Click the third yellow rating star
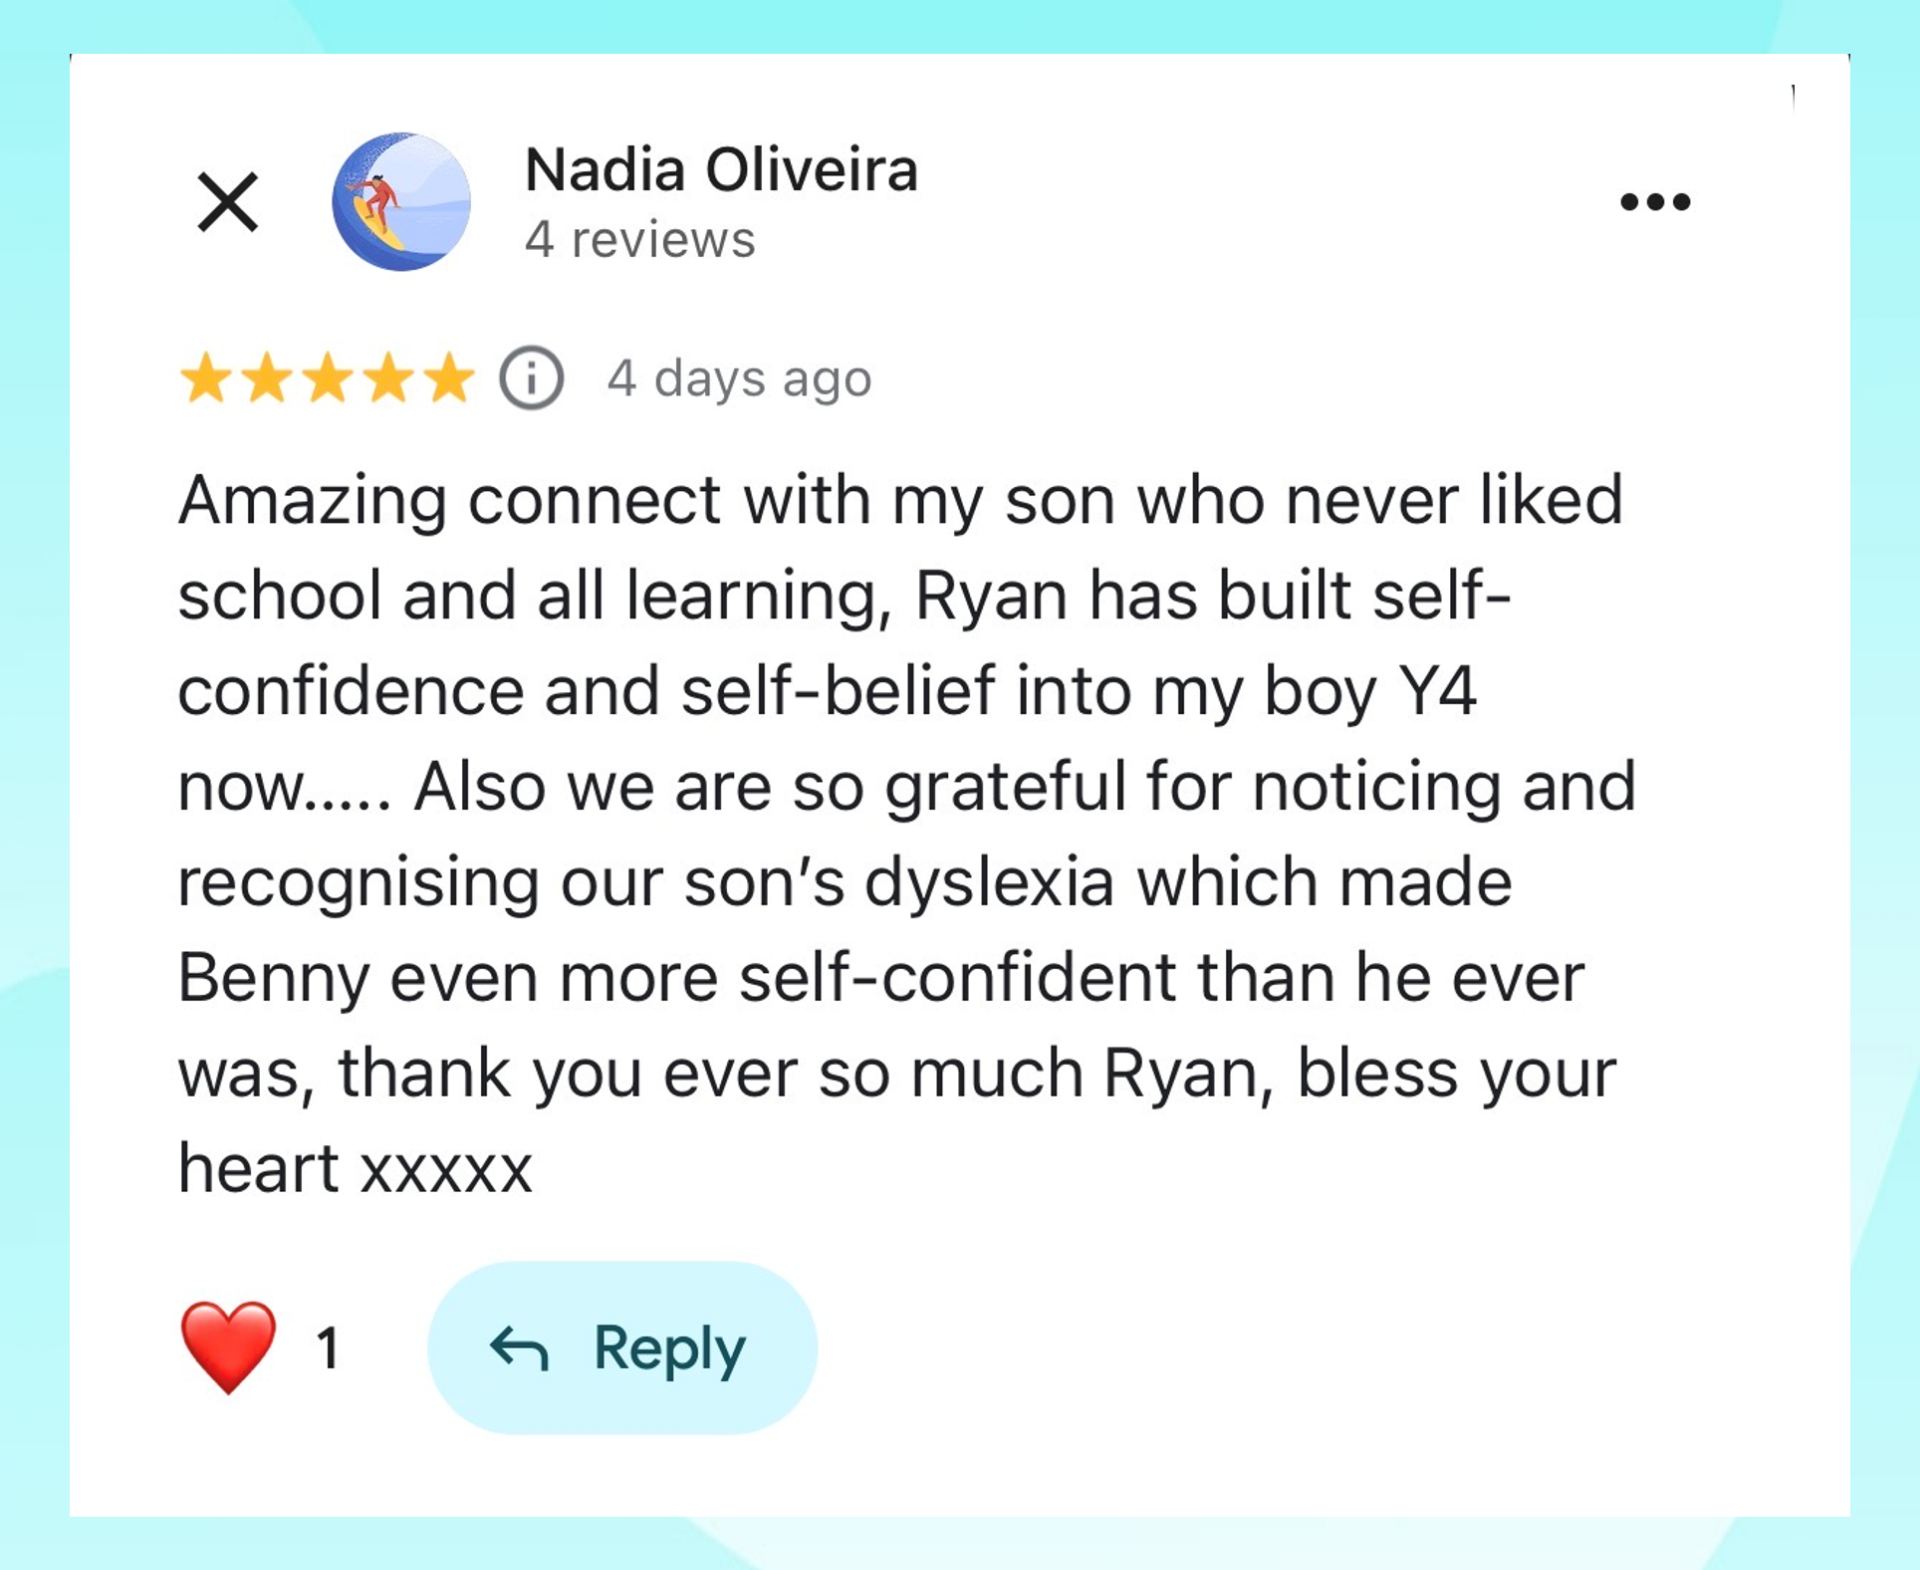This screenshot has height=1570, width=1920. click(x=328, y=379)
